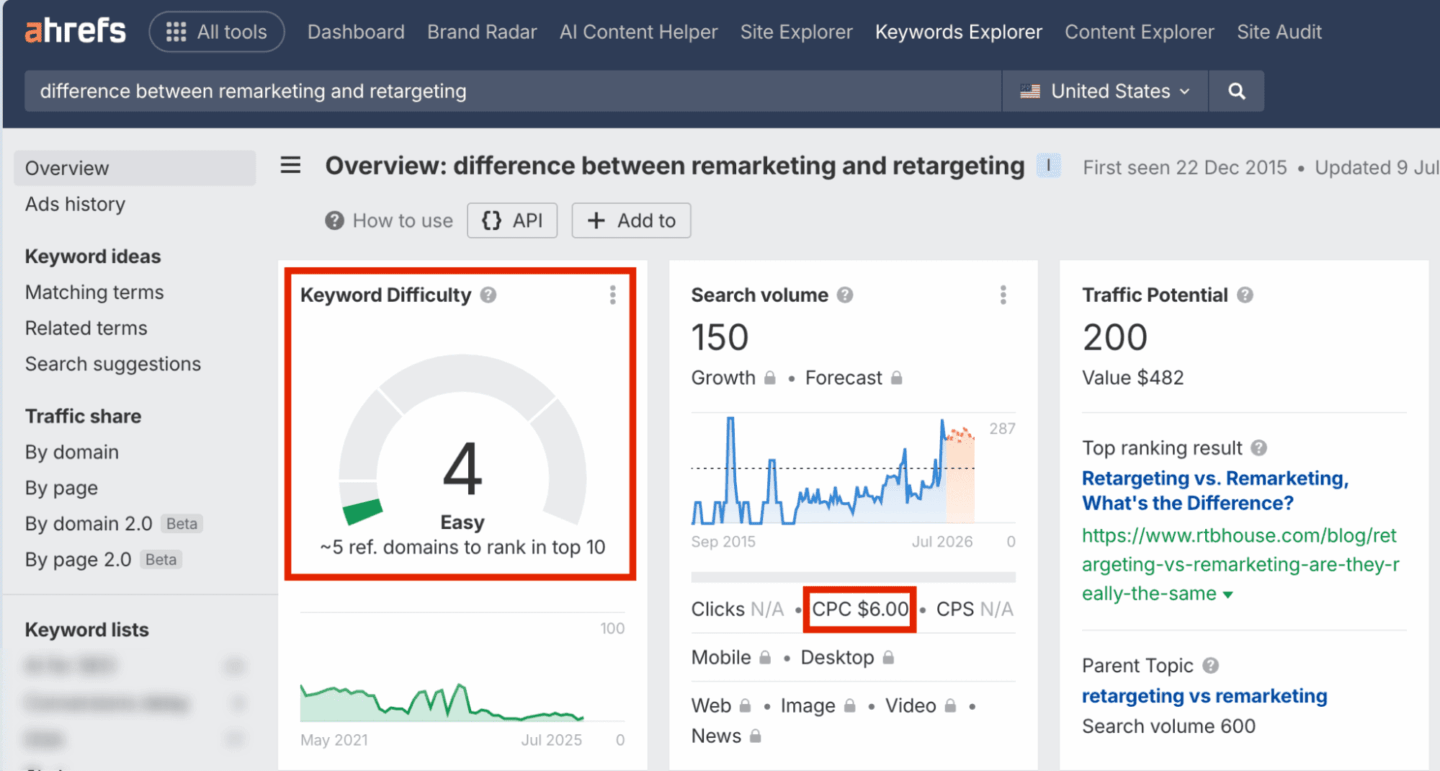The height and width of the screenshot is (771, 1440).
Task: Click the locked Desktop option
Action: pyautogui.click(x=847, y=658)
